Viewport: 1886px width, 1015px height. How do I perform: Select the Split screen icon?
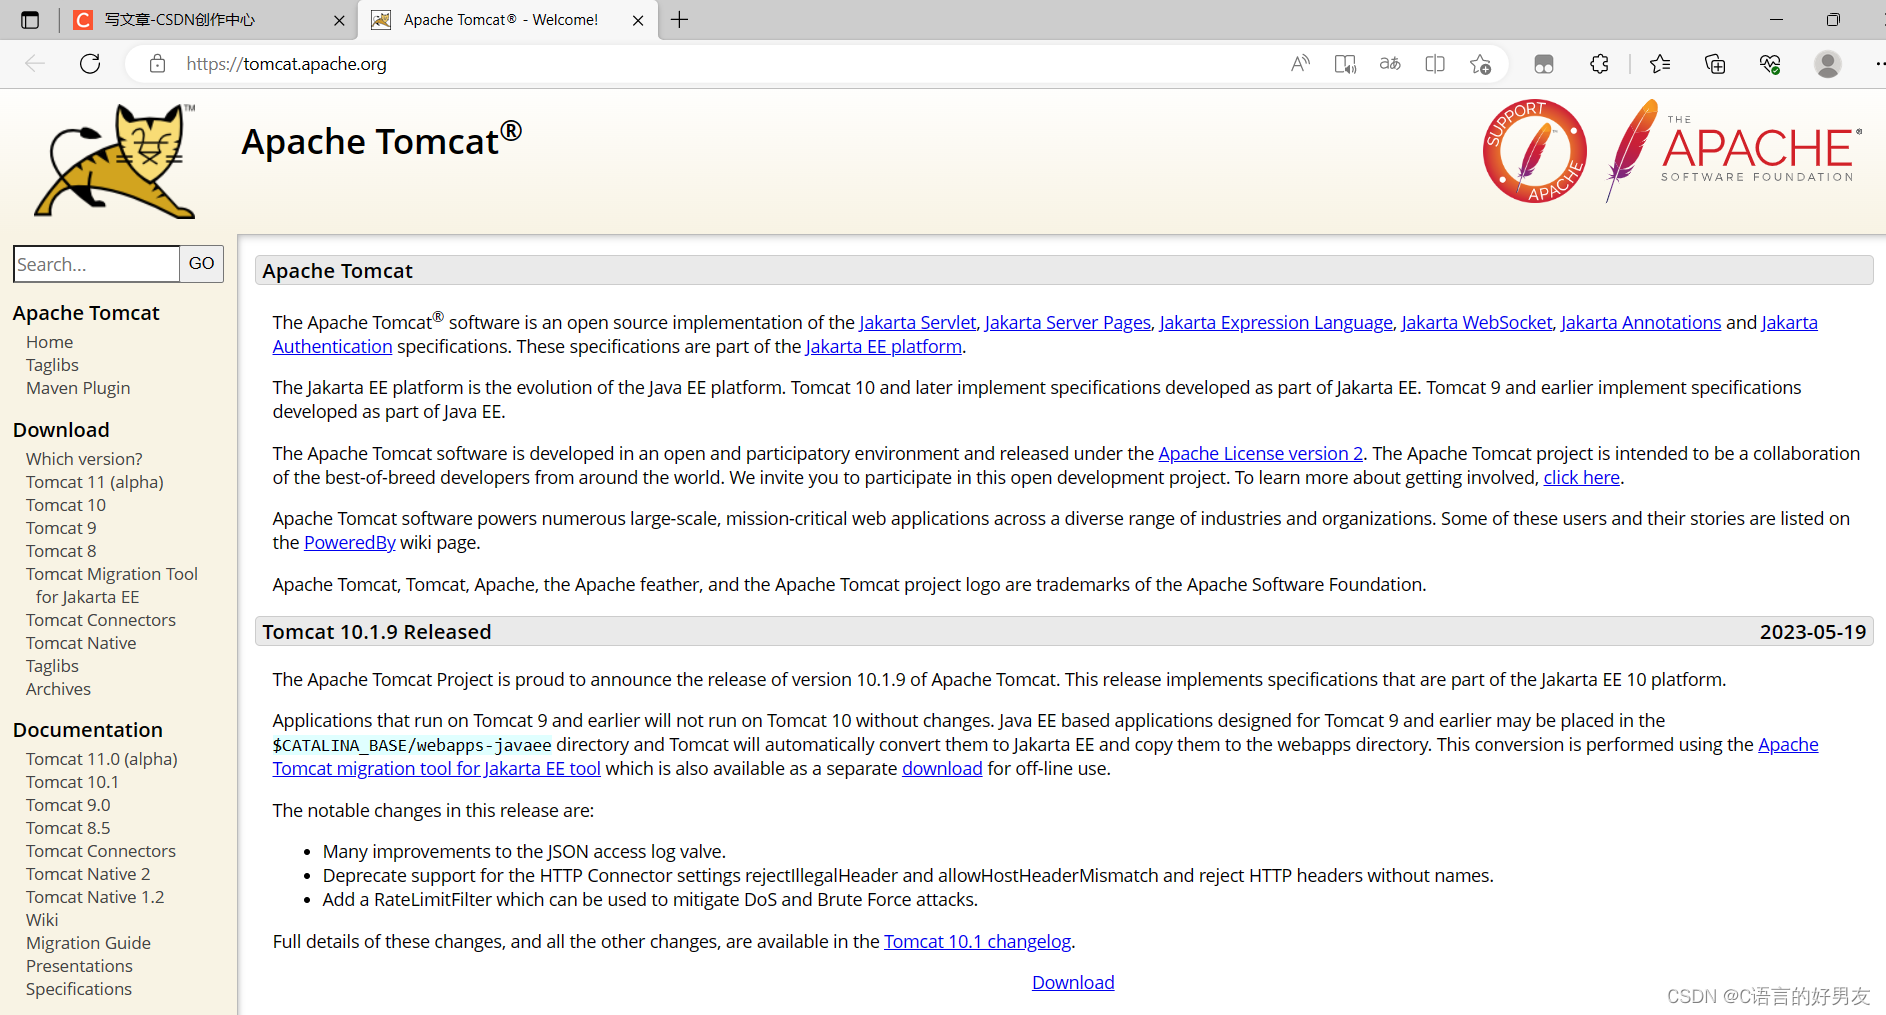pyautogui.click(x=1434, y=63)
